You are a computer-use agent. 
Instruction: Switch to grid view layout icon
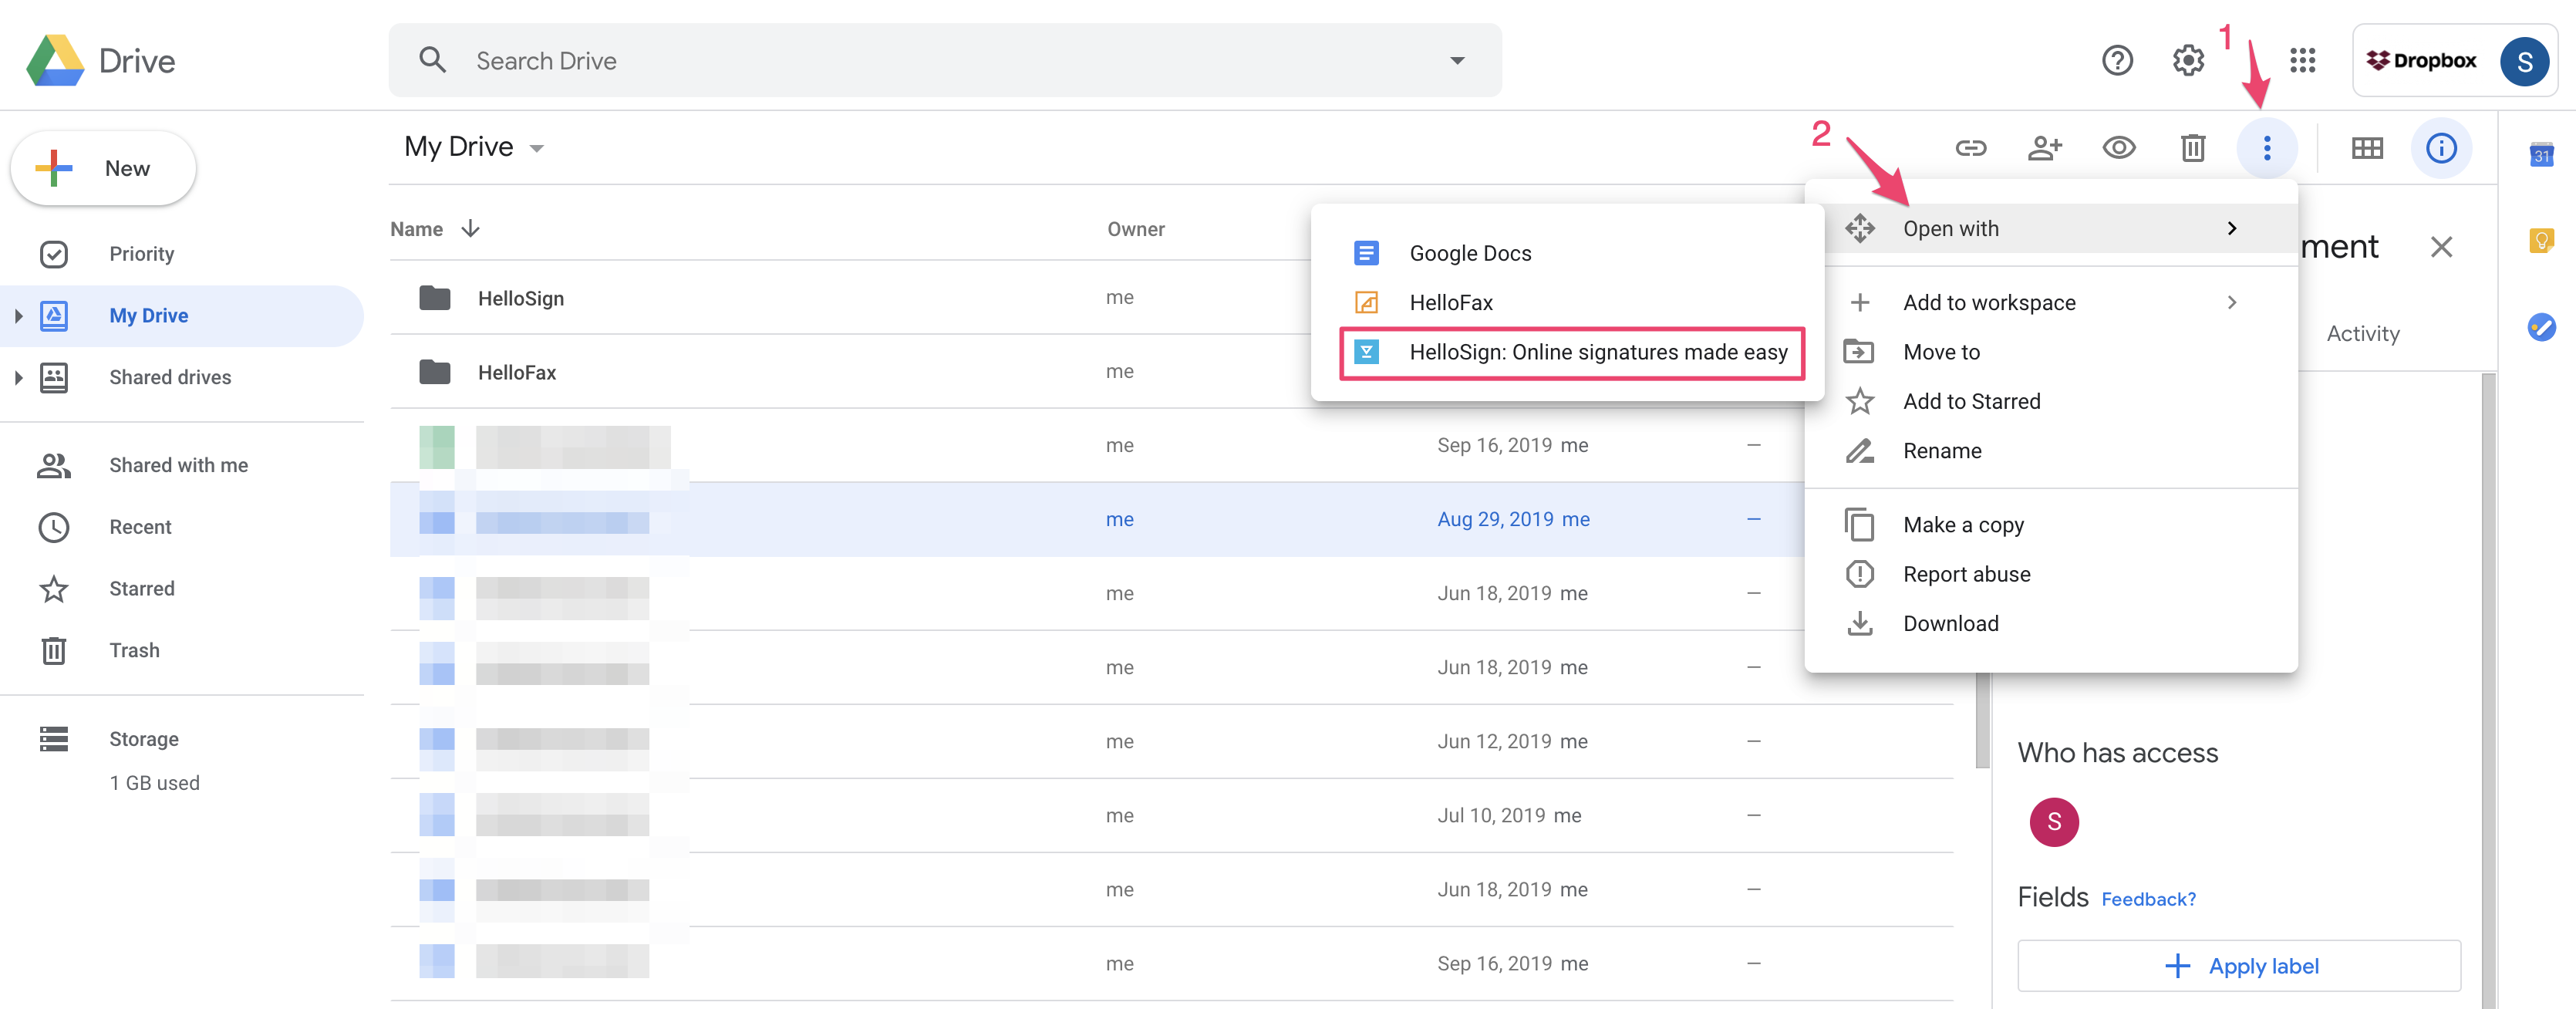click(x=2366, y=149)
